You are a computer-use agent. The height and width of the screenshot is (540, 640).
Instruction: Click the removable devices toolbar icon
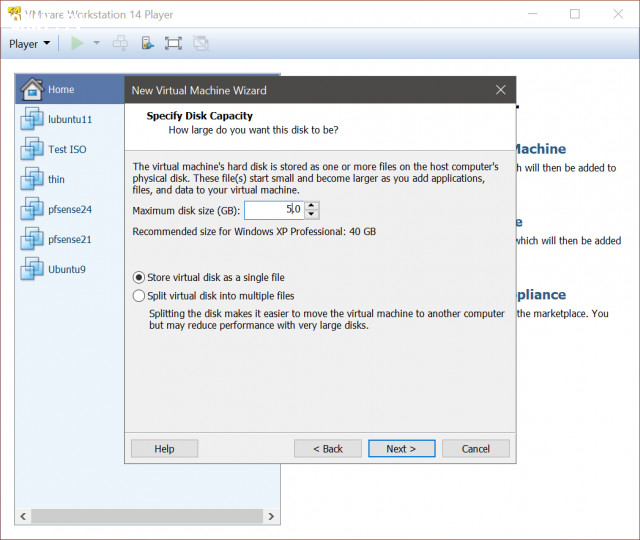coord(147,43)
